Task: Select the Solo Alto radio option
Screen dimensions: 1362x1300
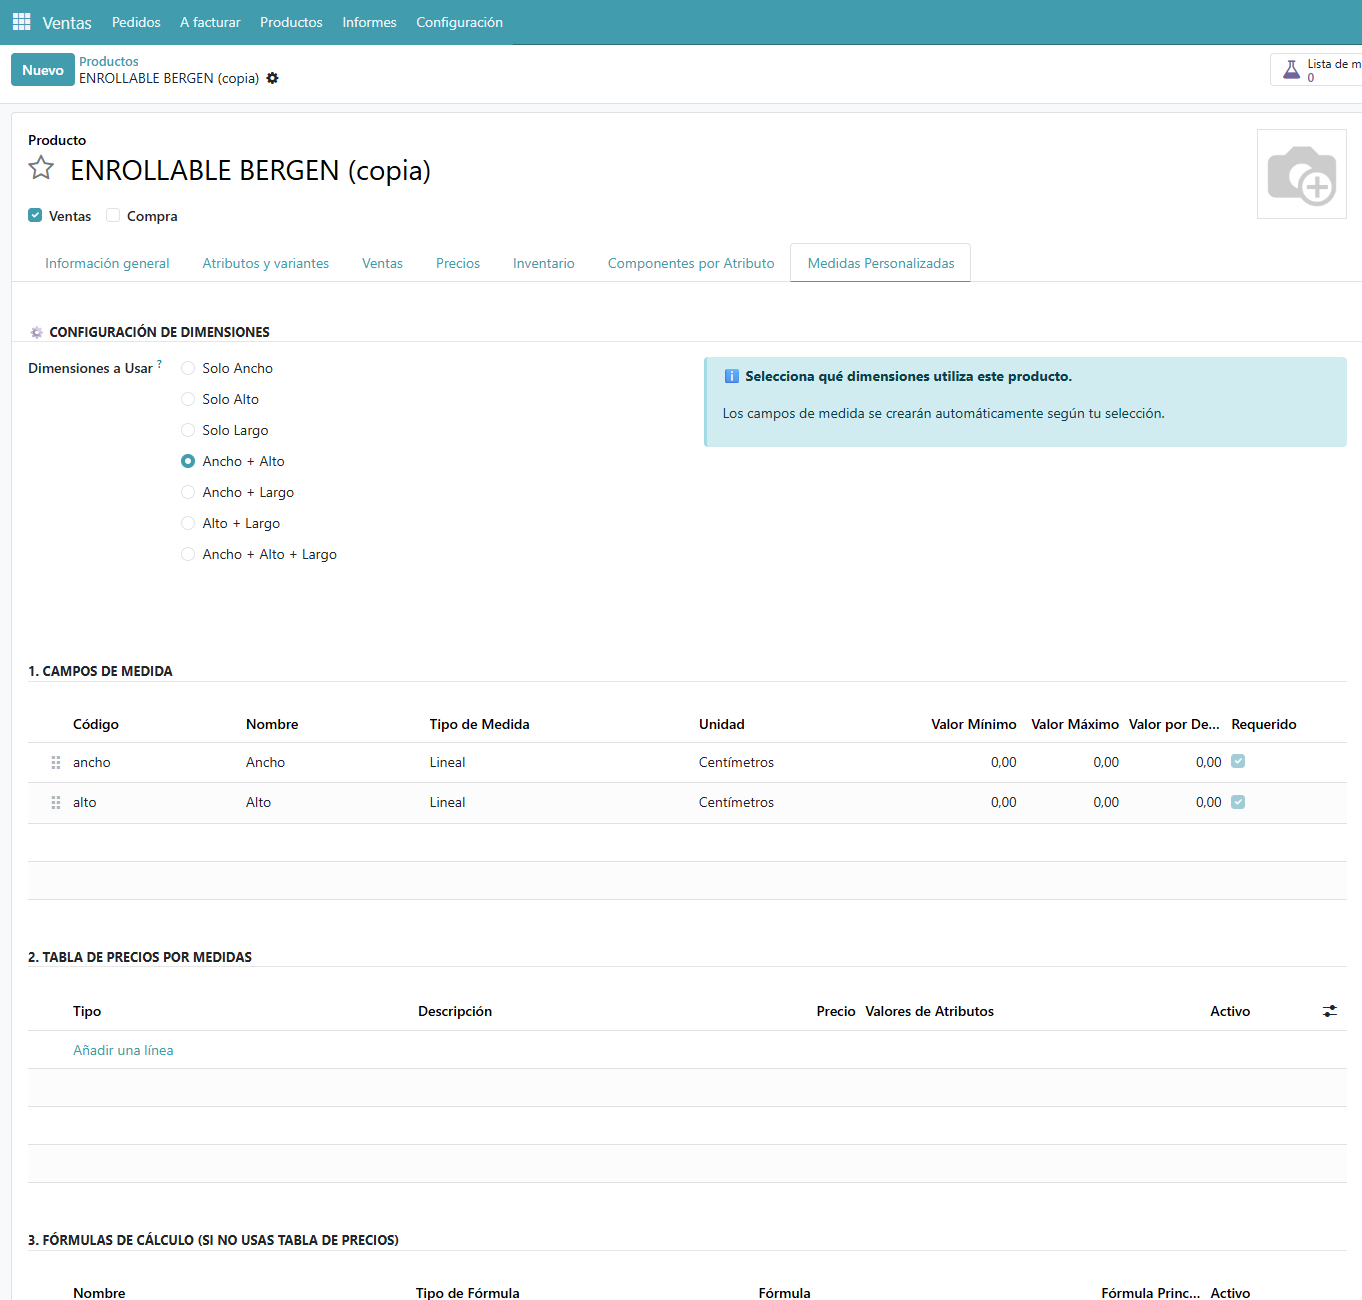Action: [x=188, y=399]
